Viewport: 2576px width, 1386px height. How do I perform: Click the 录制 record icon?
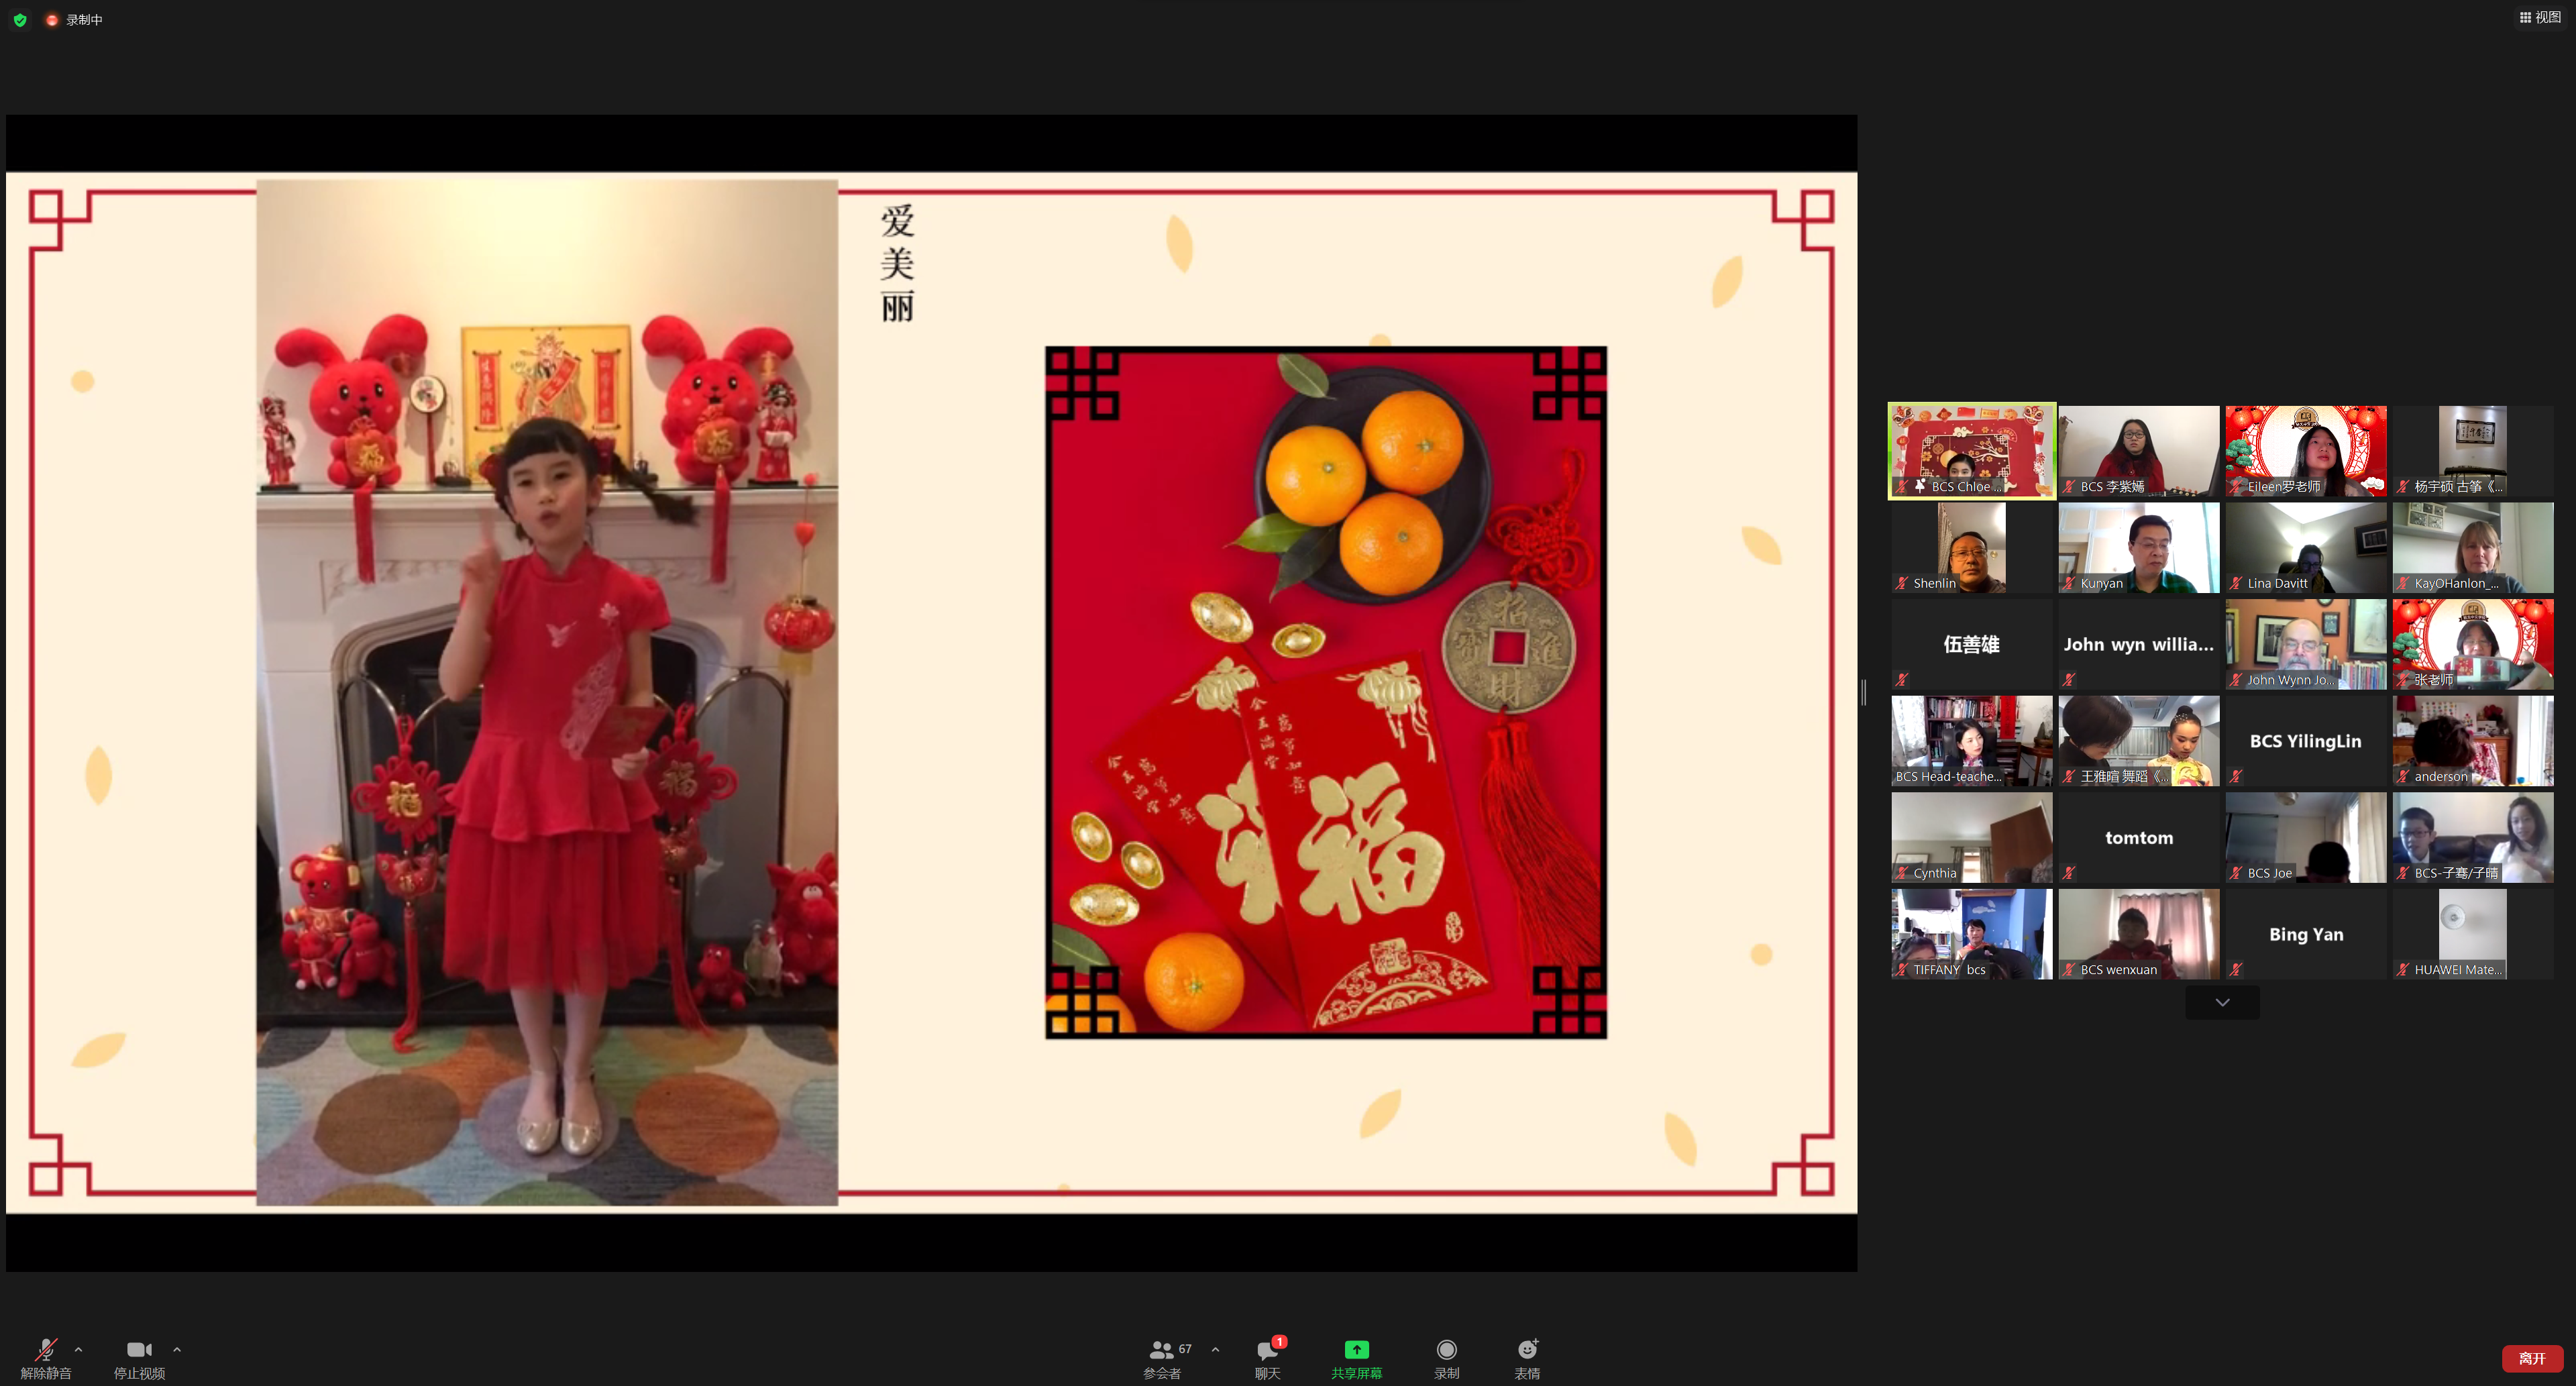click(1446, 1350)
